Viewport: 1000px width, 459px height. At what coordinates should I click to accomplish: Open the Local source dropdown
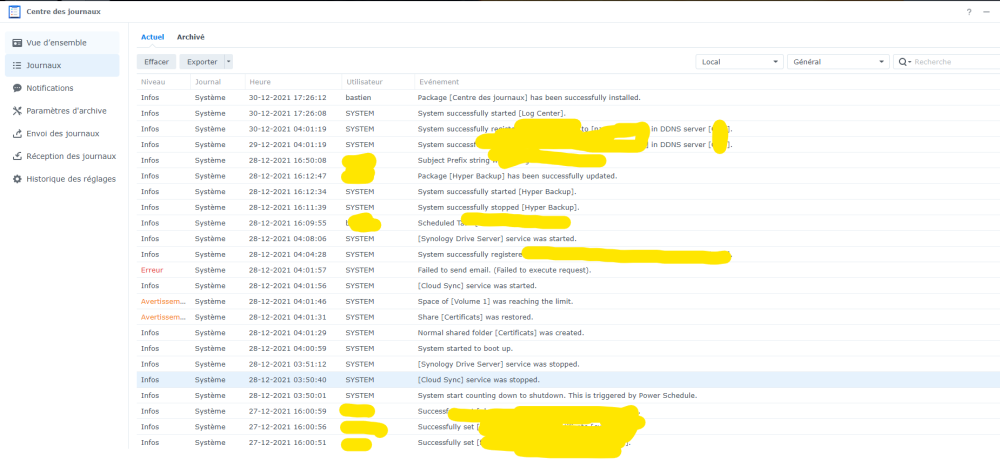coord(739,62)
